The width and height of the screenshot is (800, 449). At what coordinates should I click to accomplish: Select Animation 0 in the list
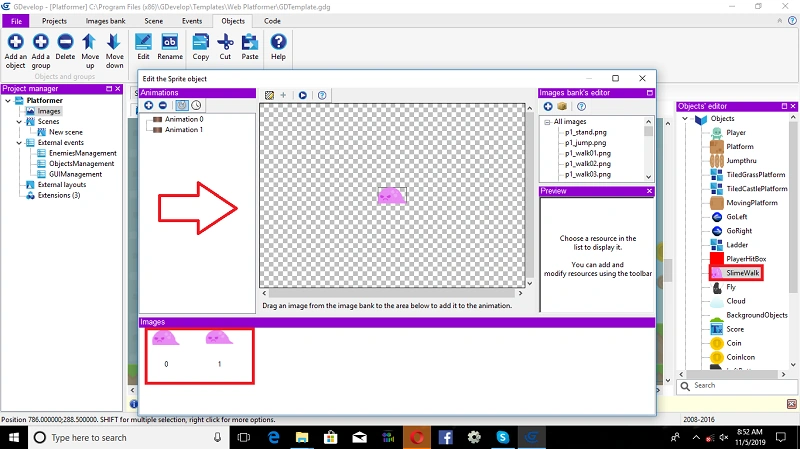point(184,119)
